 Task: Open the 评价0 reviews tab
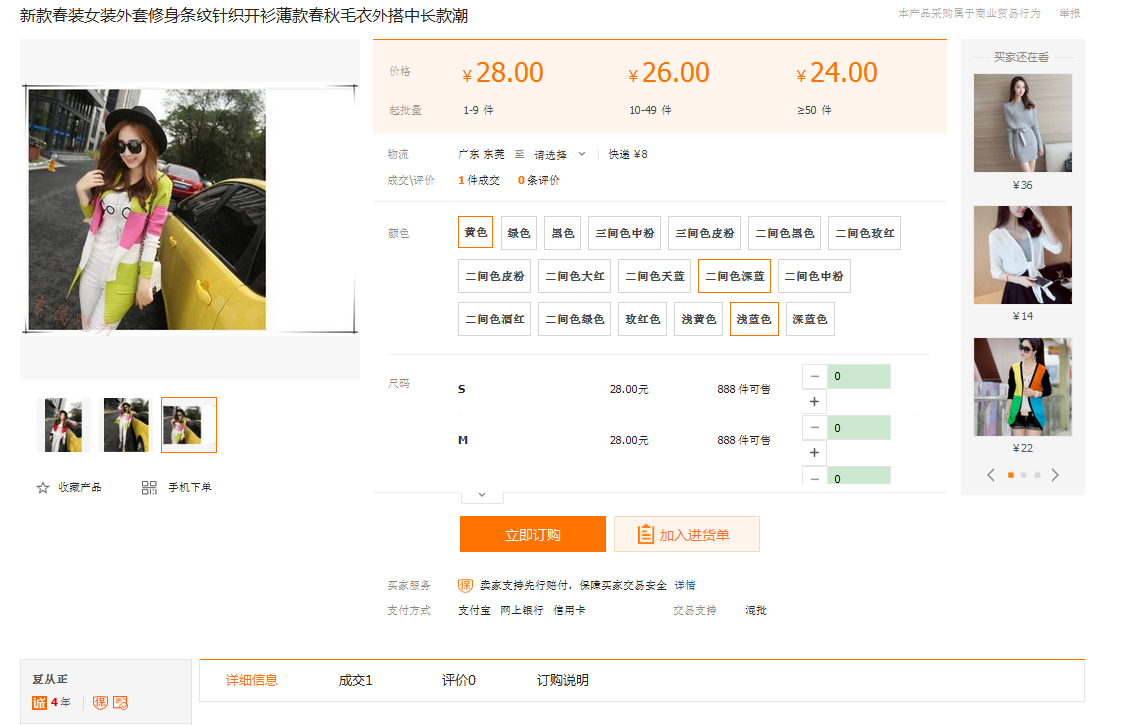pos(458,681)
